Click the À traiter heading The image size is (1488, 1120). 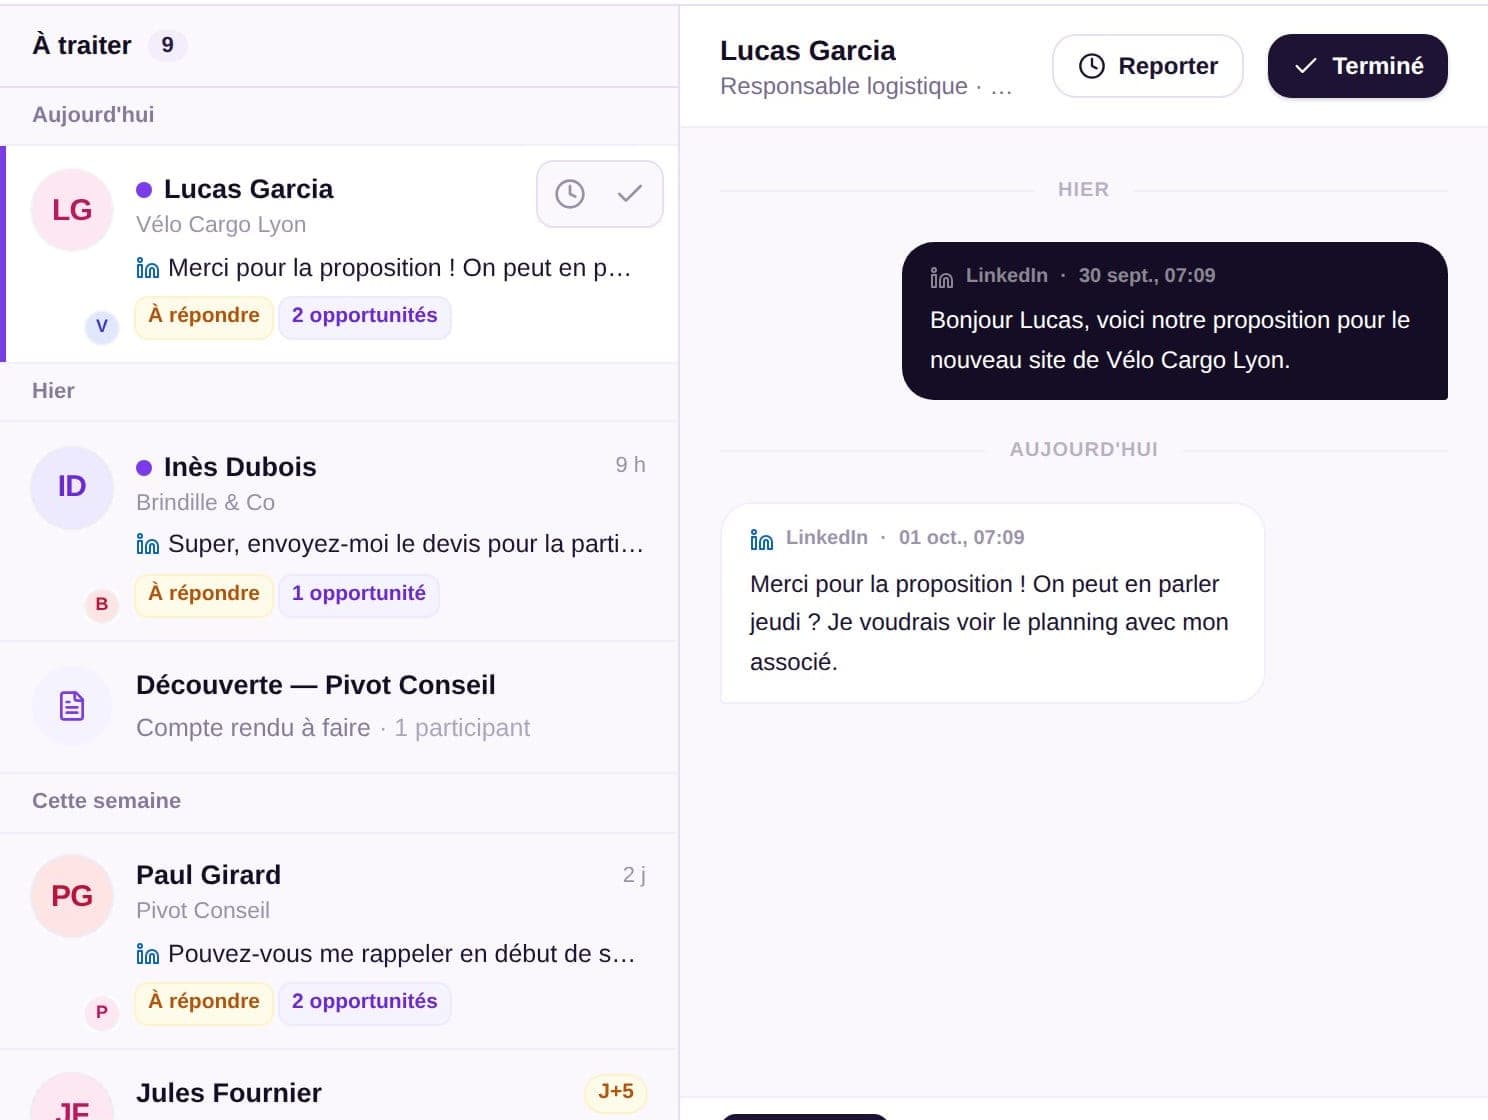pyautogui.click(x=82, y=45)
